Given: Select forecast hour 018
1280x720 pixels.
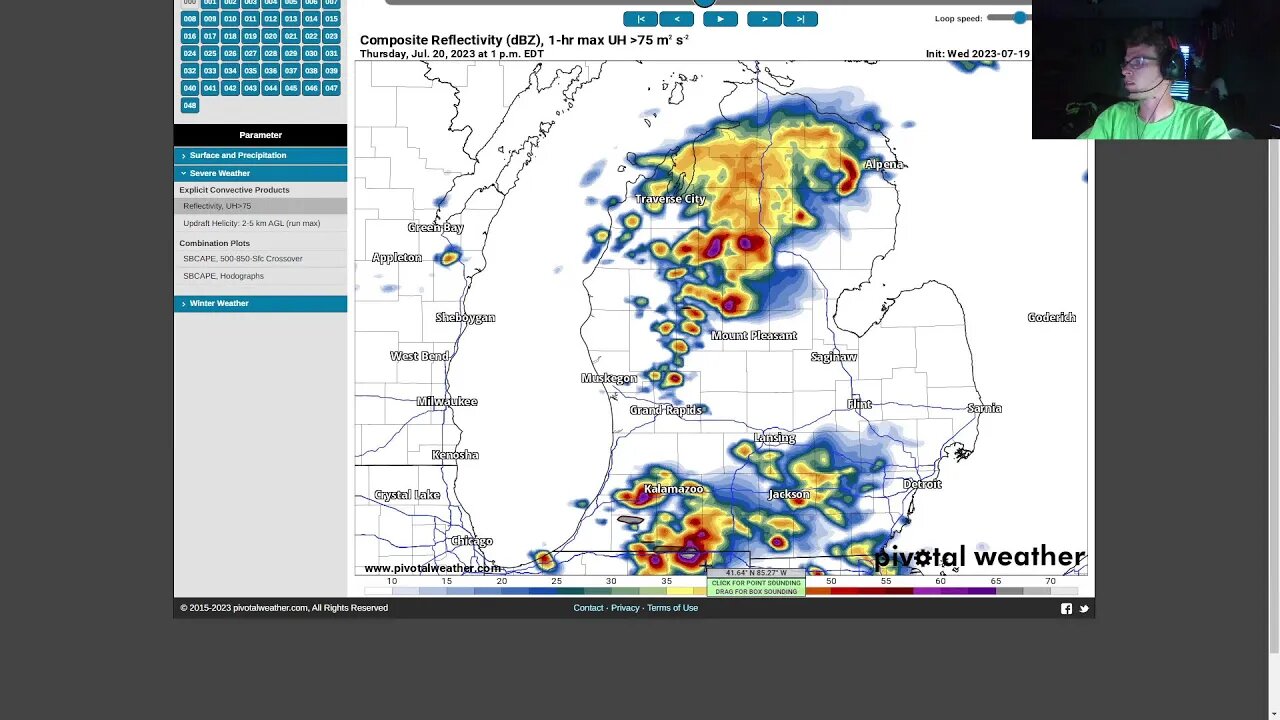Looking at the screenshot, I should 230,36.
